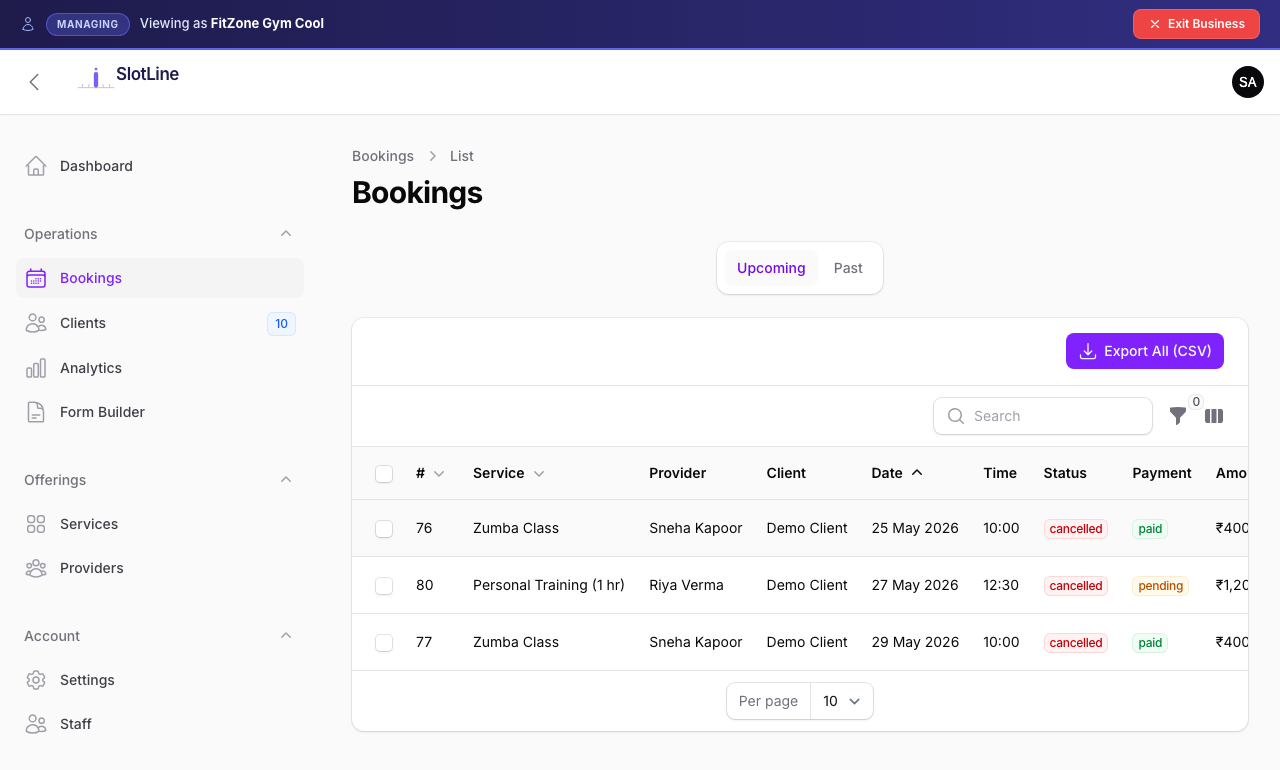Click the Bookings breadcrumb link
1280x770 pixels.
click(383, 156)
